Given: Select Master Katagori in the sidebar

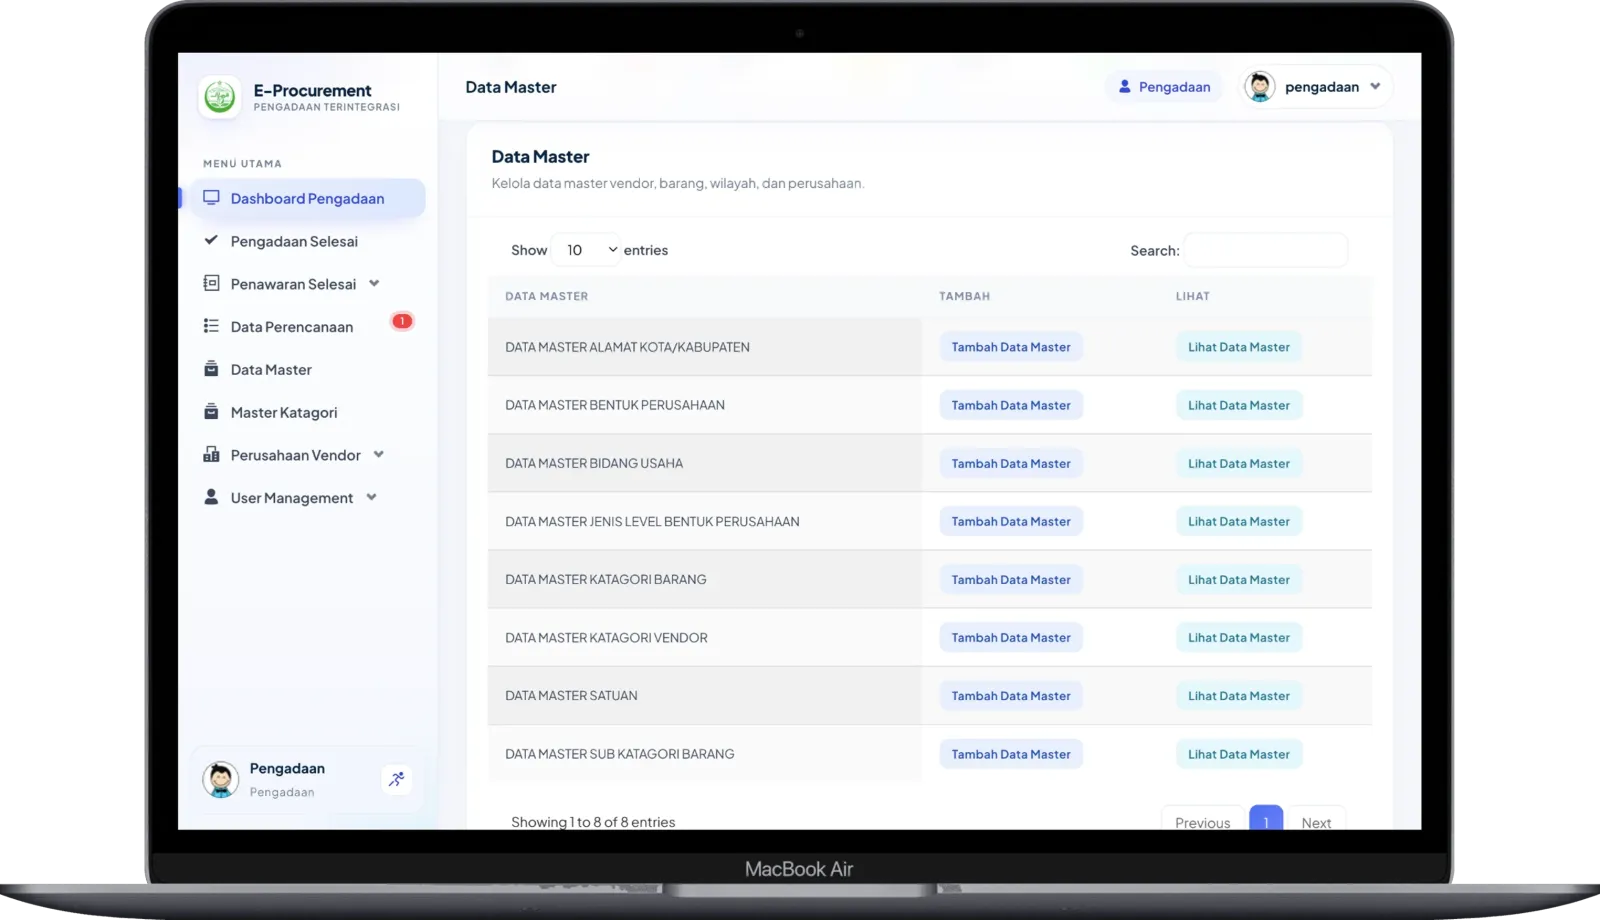Looking at the screenshot, I should (284, 413).
